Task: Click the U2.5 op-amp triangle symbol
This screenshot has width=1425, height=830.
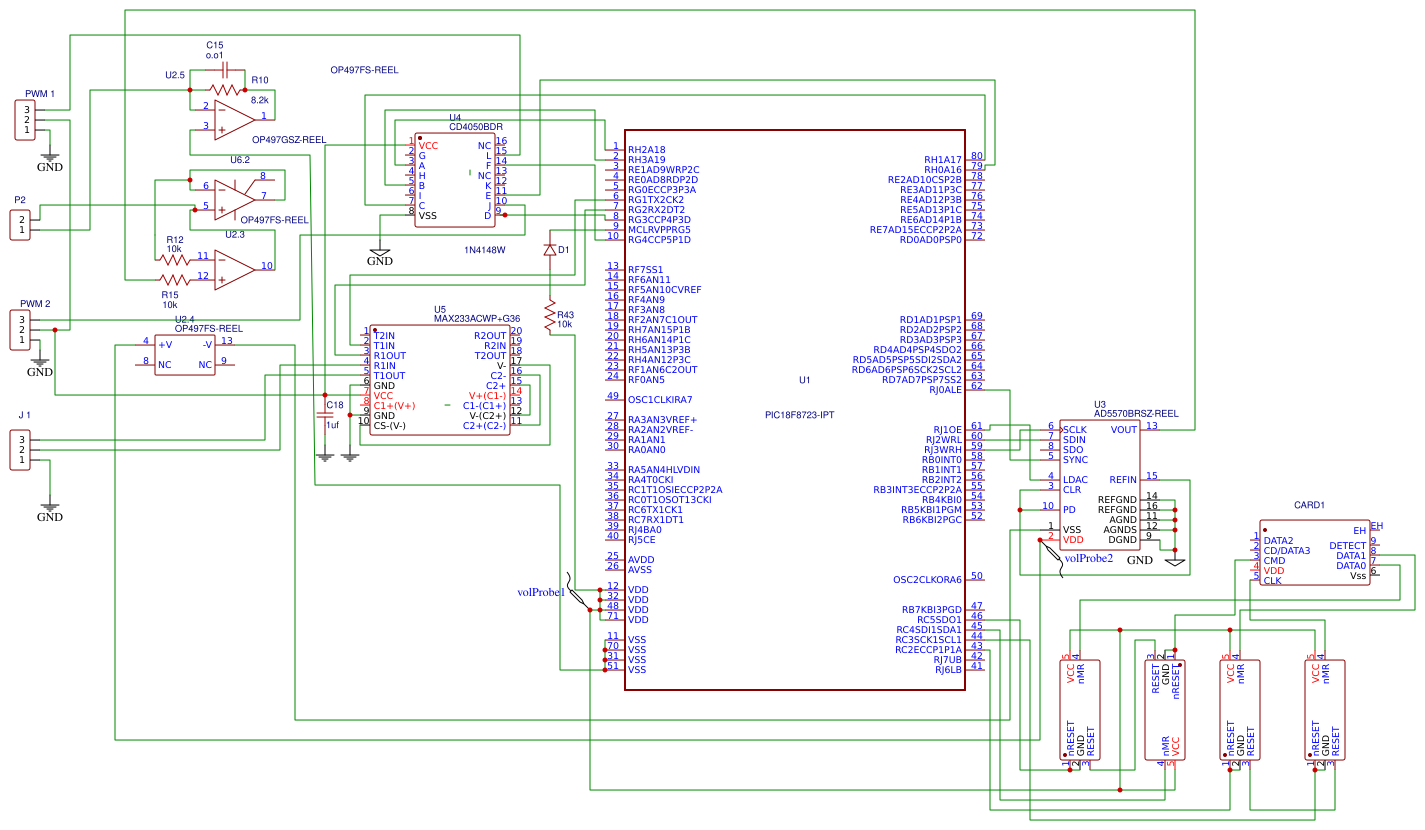Action: [233, 117]
